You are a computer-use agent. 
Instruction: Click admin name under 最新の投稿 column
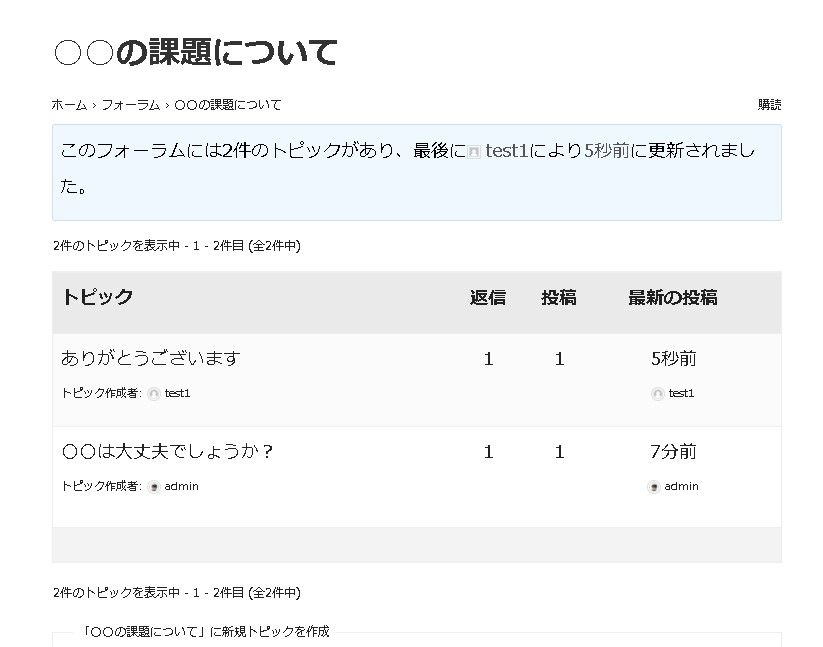pyautogui.click(x=682, y=487)
